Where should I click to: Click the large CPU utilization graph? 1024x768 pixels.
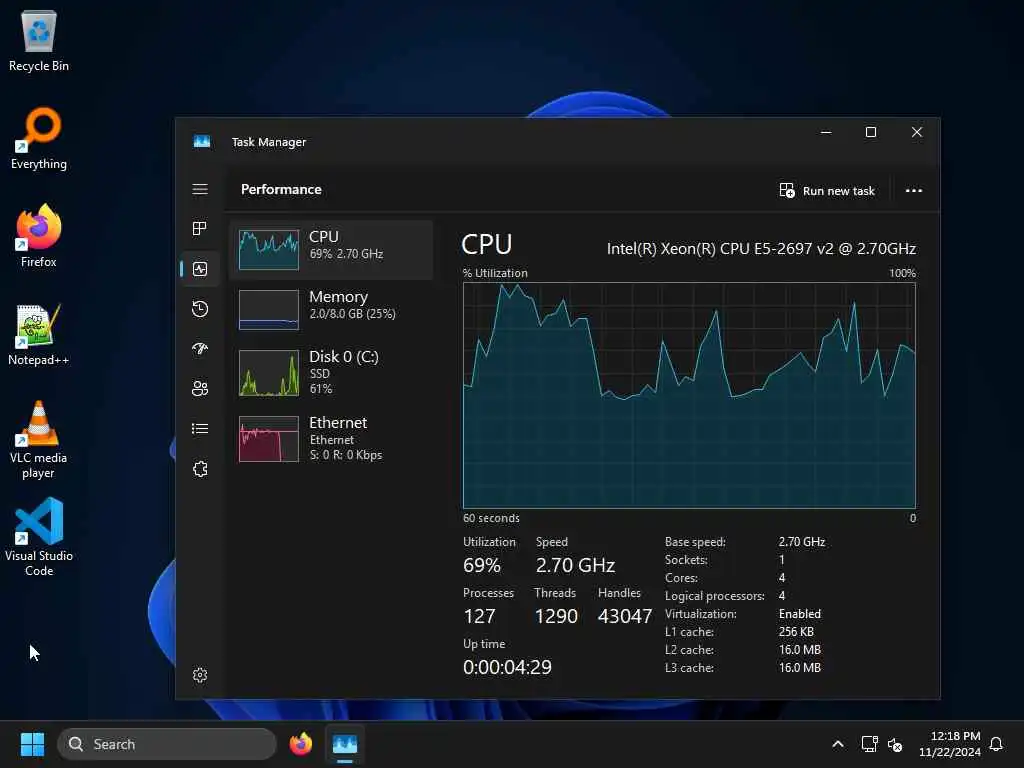click(x=689, y=395)
